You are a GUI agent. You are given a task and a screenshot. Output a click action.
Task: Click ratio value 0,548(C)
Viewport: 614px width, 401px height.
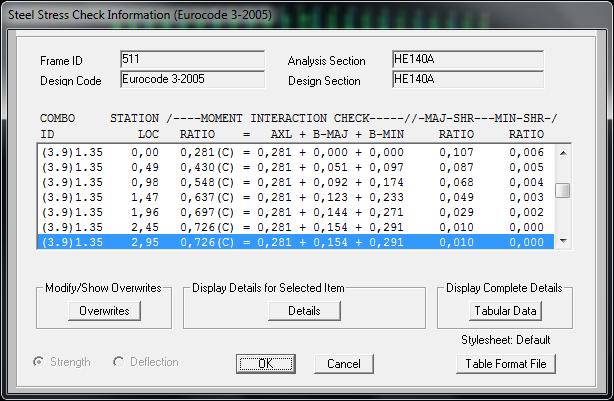pyautogui.click(x=207, y=182)
